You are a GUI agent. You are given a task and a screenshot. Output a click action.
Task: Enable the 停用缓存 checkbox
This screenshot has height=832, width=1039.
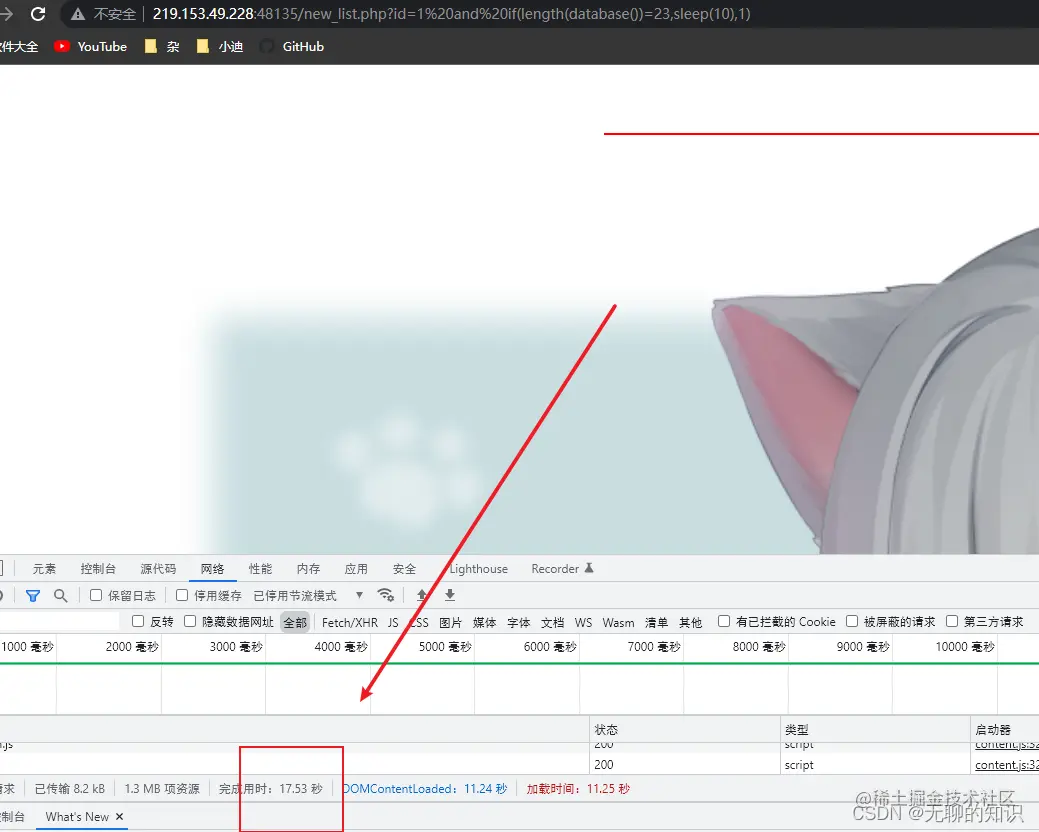[x=180, y=595]
